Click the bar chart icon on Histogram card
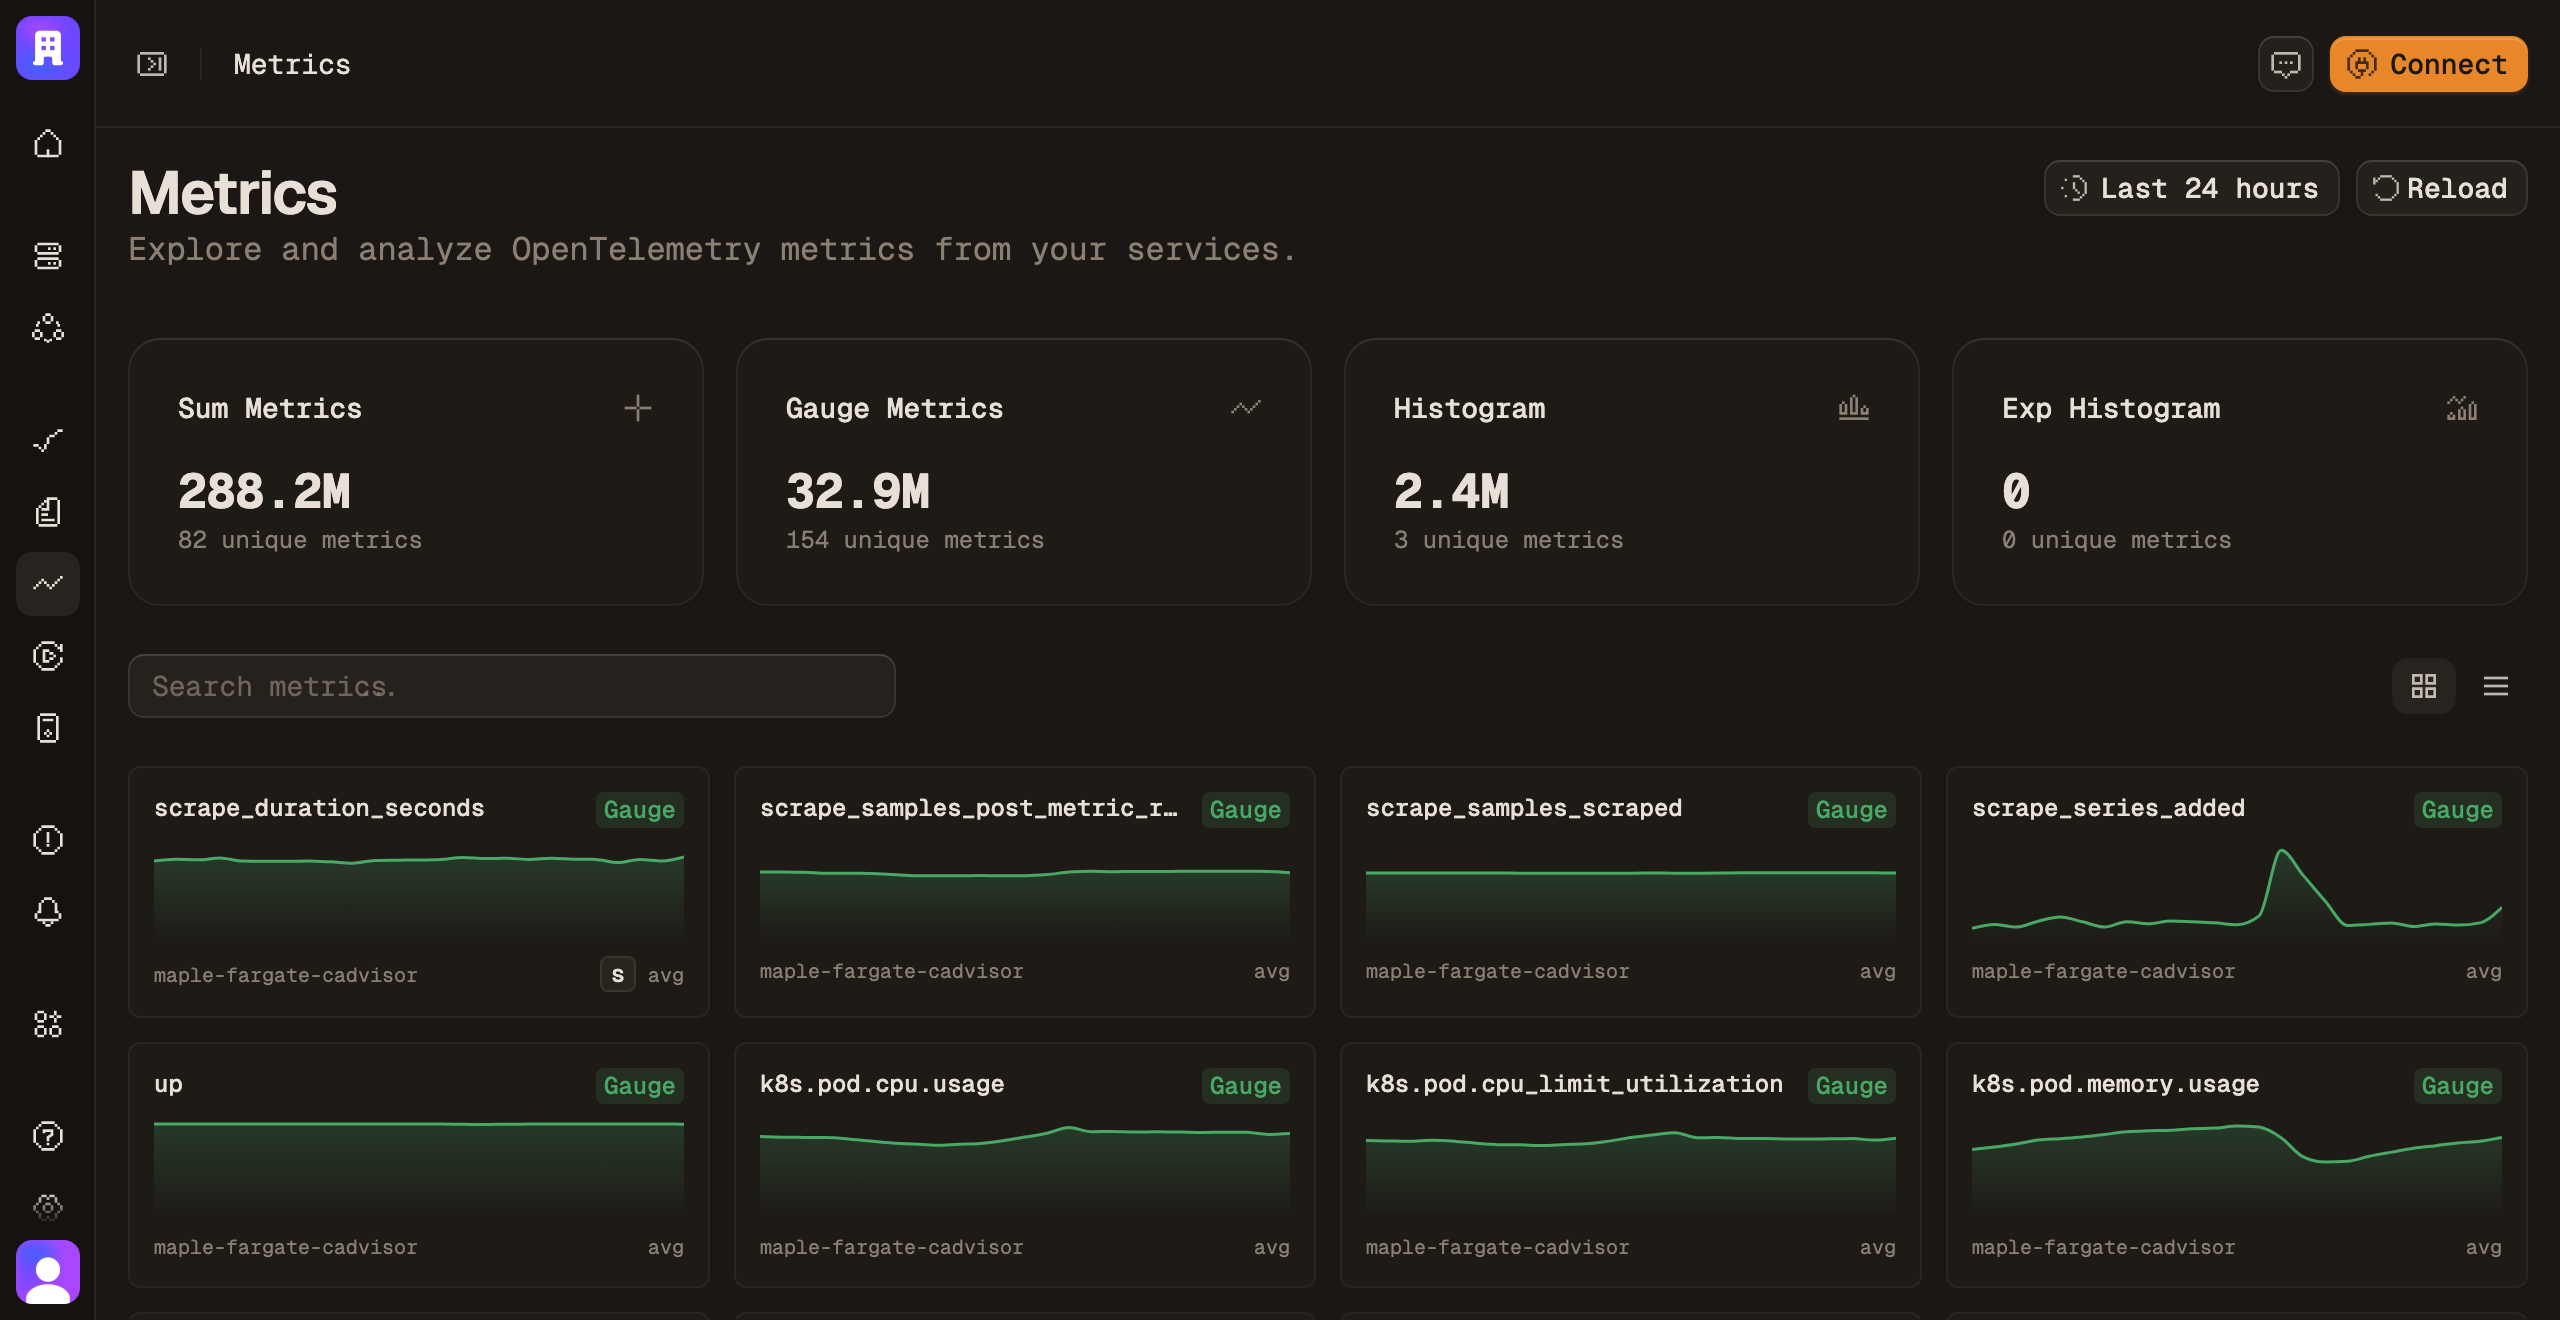 coord(1854,408)
